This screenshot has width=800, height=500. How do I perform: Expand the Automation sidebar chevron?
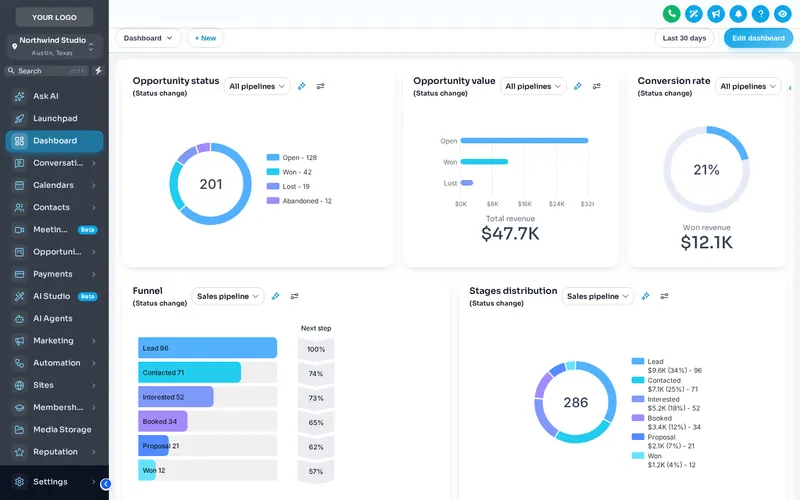tap(94, 363)
